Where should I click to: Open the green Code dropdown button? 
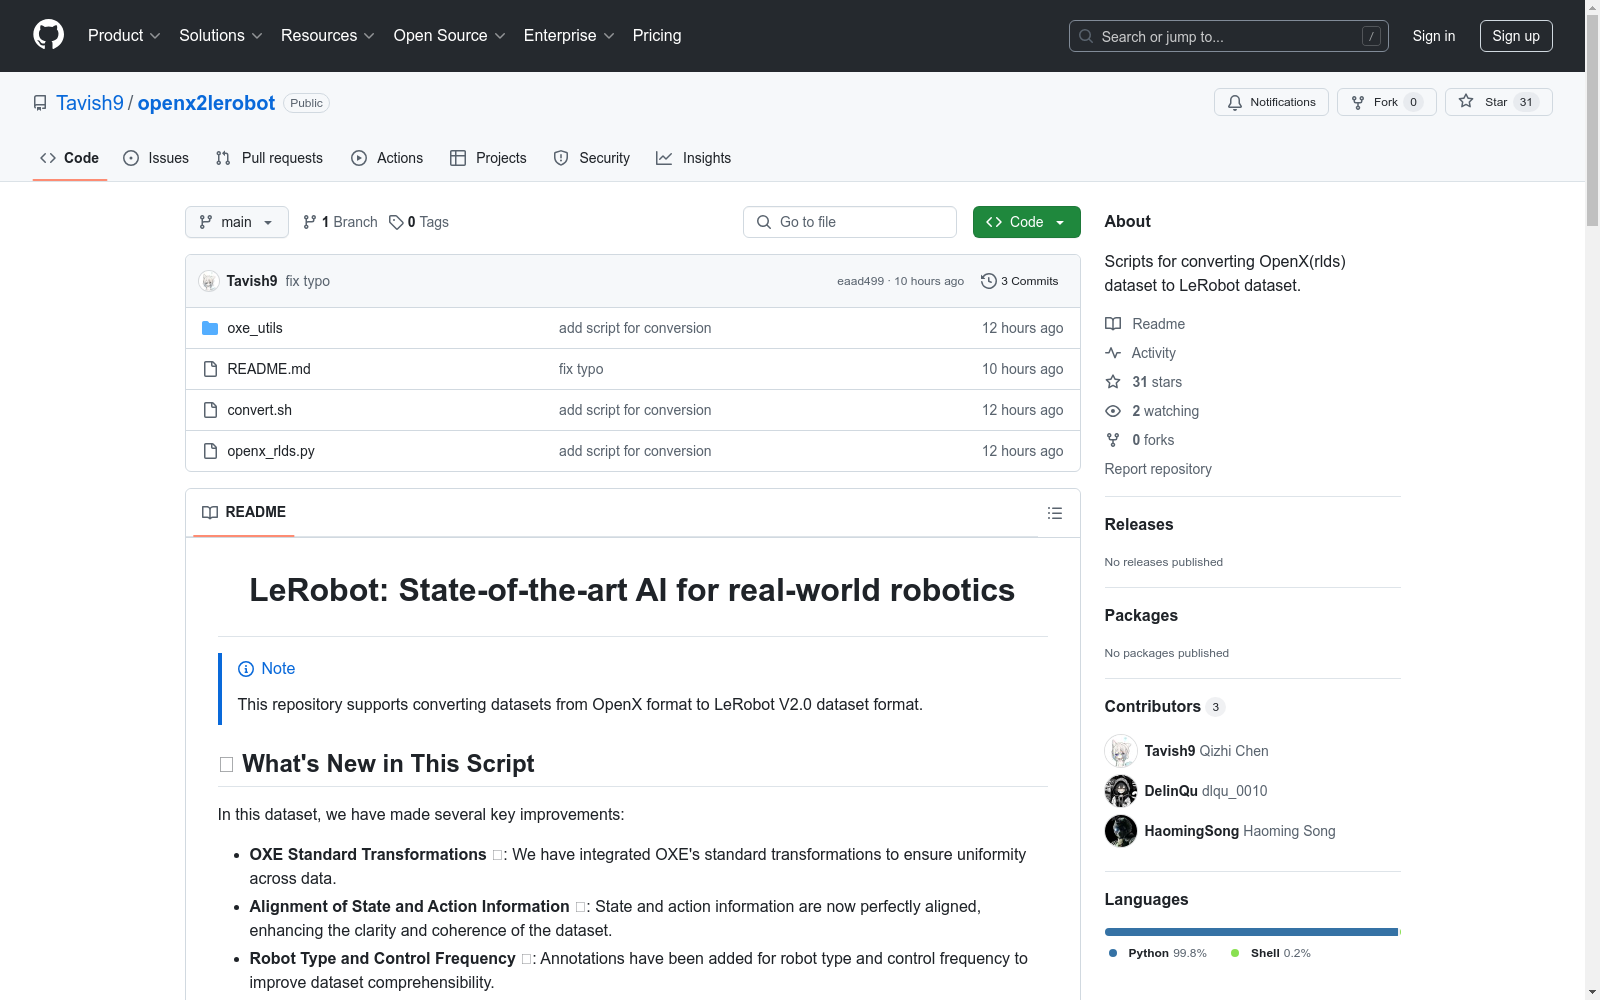pos(1026,222)
